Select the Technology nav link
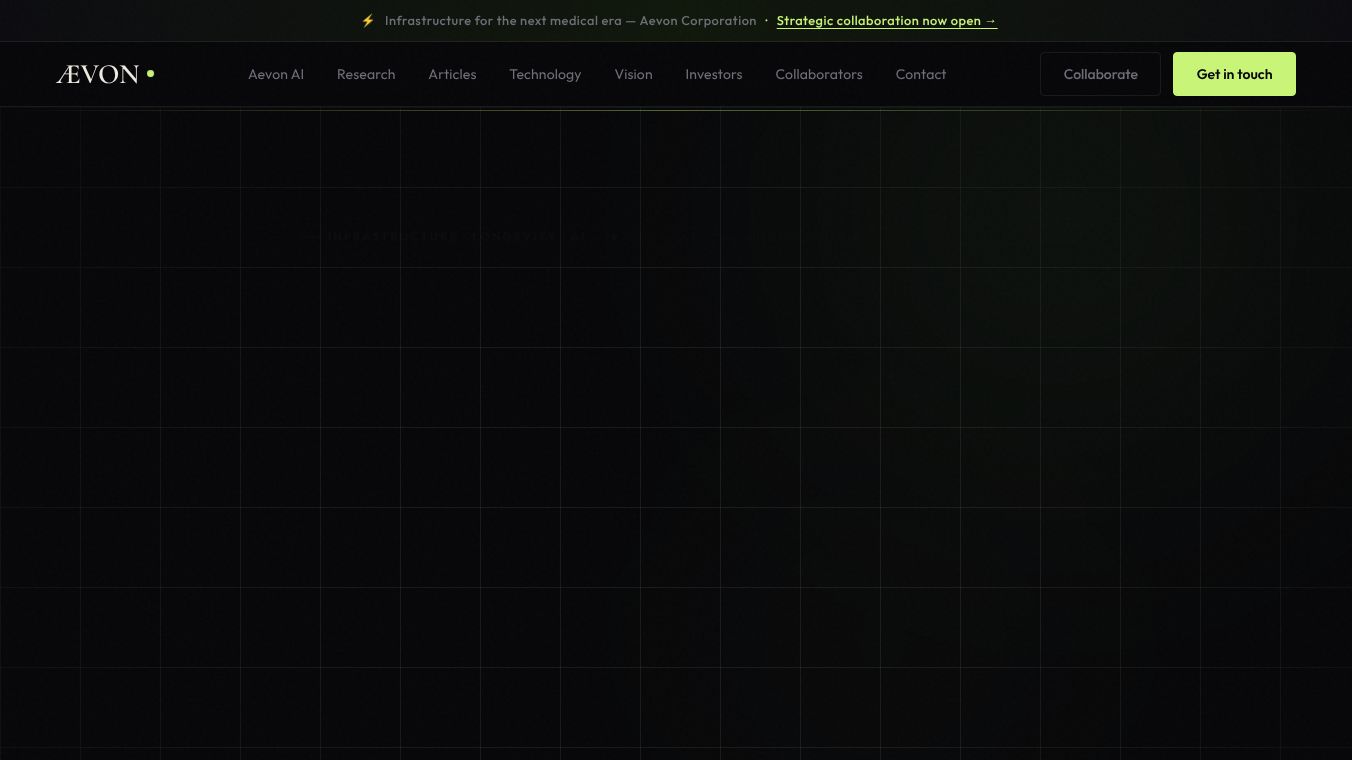This screenshot has width=1352, height=760. pyautogui.click(x=545, y=74)
